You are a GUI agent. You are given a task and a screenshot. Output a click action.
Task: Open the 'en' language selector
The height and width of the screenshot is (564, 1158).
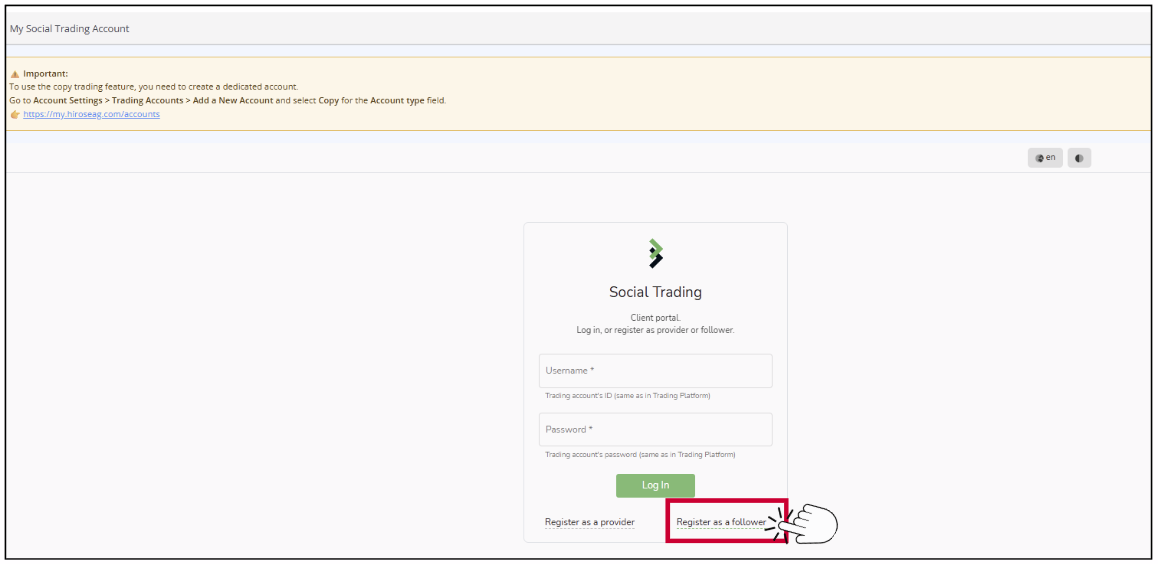[1045, 158]
